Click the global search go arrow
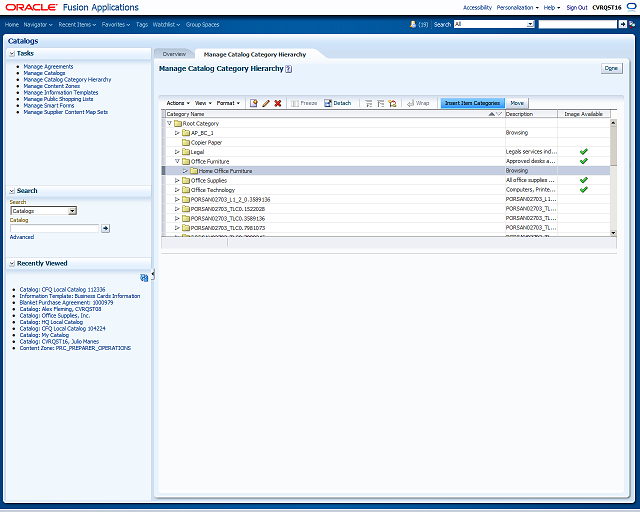Image resolution: width=640 pixels, height=512 pixels. click(x=622, y=24)
